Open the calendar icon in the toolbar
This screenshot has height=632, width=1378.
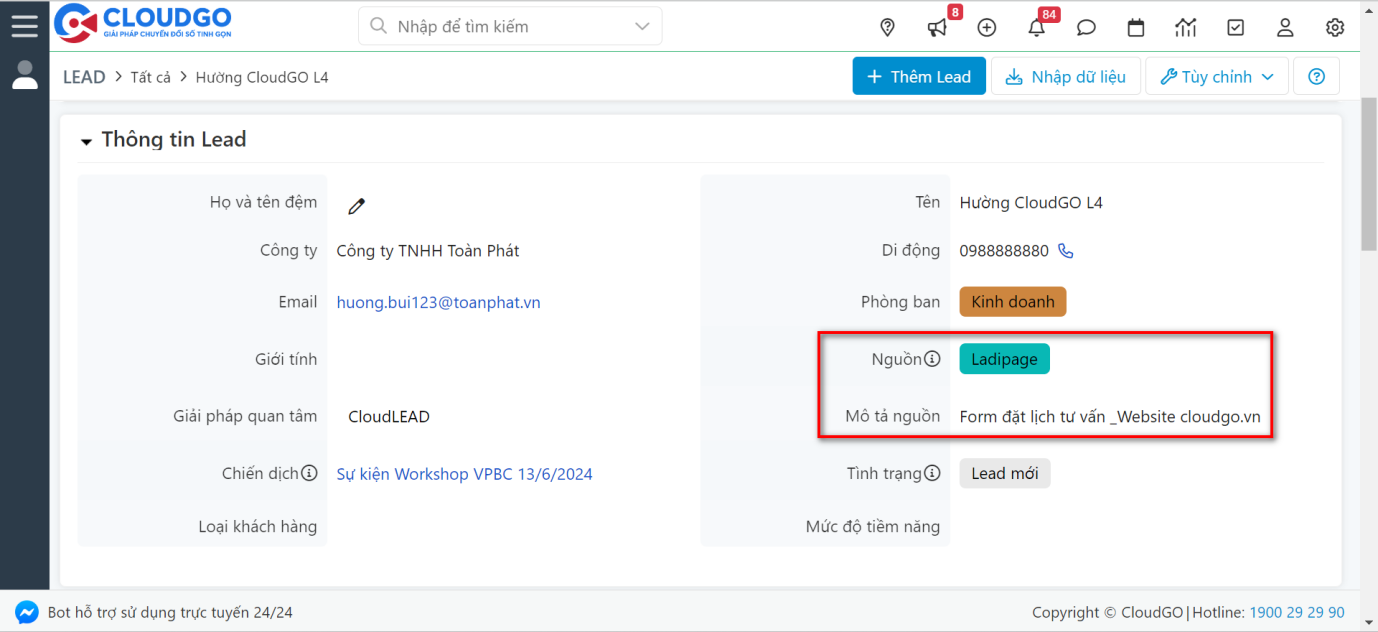1135,27
